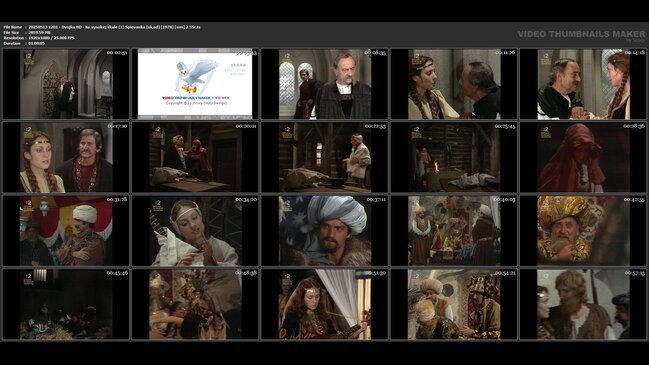Click the golden turban man frame 00:42:55
The image size is (649, 365).
tap(583, 231)
